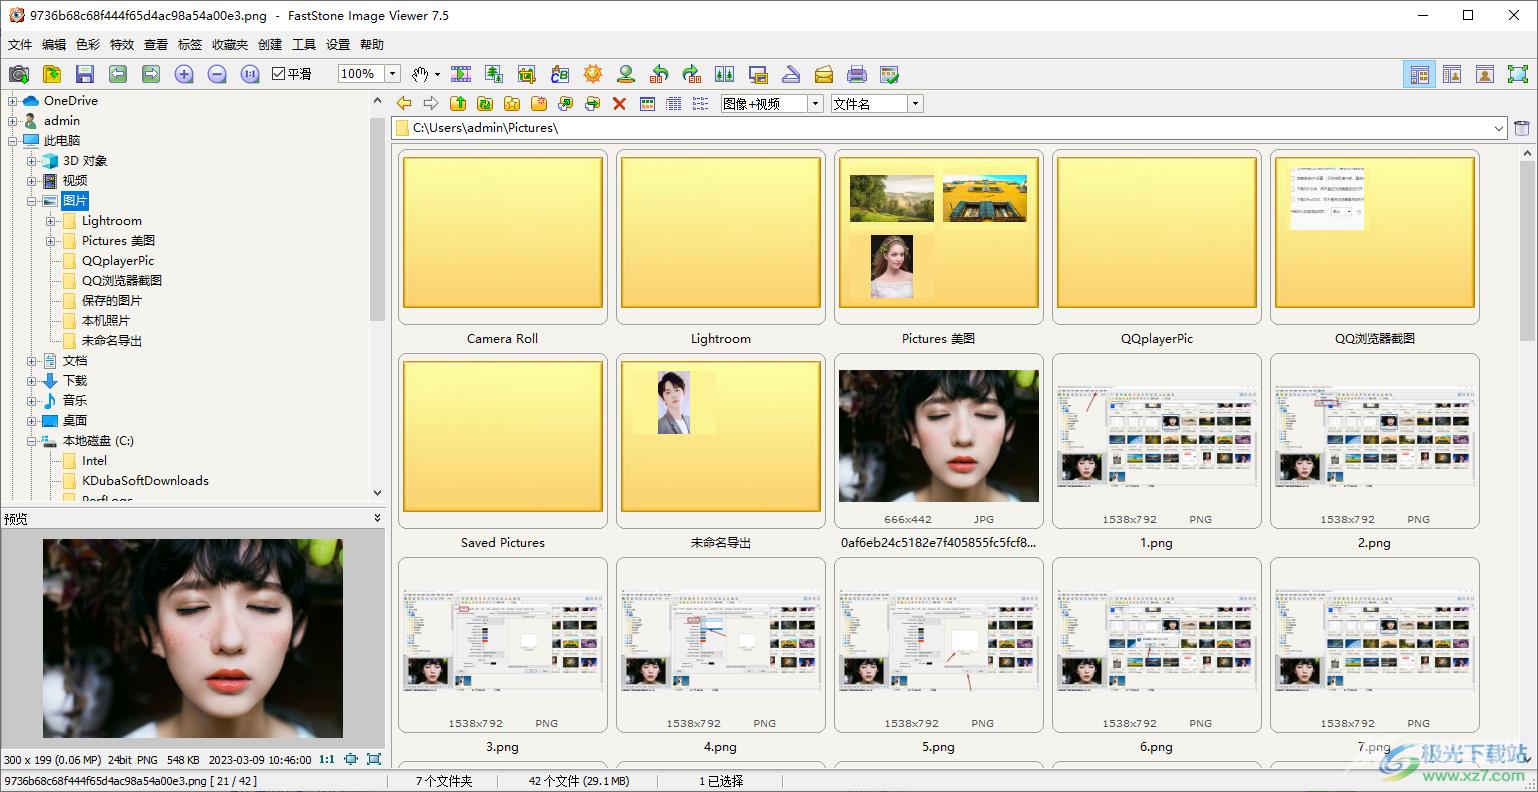Collapse the 预览 preview panel chevron

[377, 518]
